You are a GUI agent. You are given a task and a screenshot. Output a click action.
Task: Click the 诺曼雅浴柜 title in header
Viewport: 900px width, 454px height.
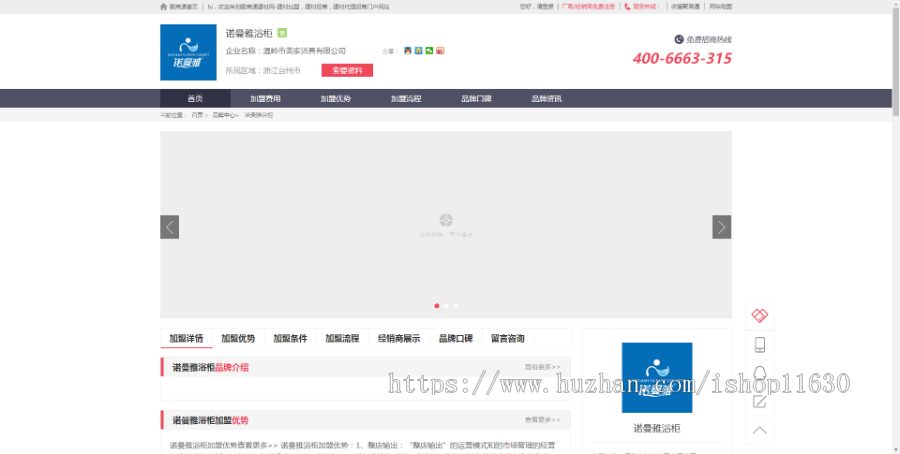coord(249,33)
